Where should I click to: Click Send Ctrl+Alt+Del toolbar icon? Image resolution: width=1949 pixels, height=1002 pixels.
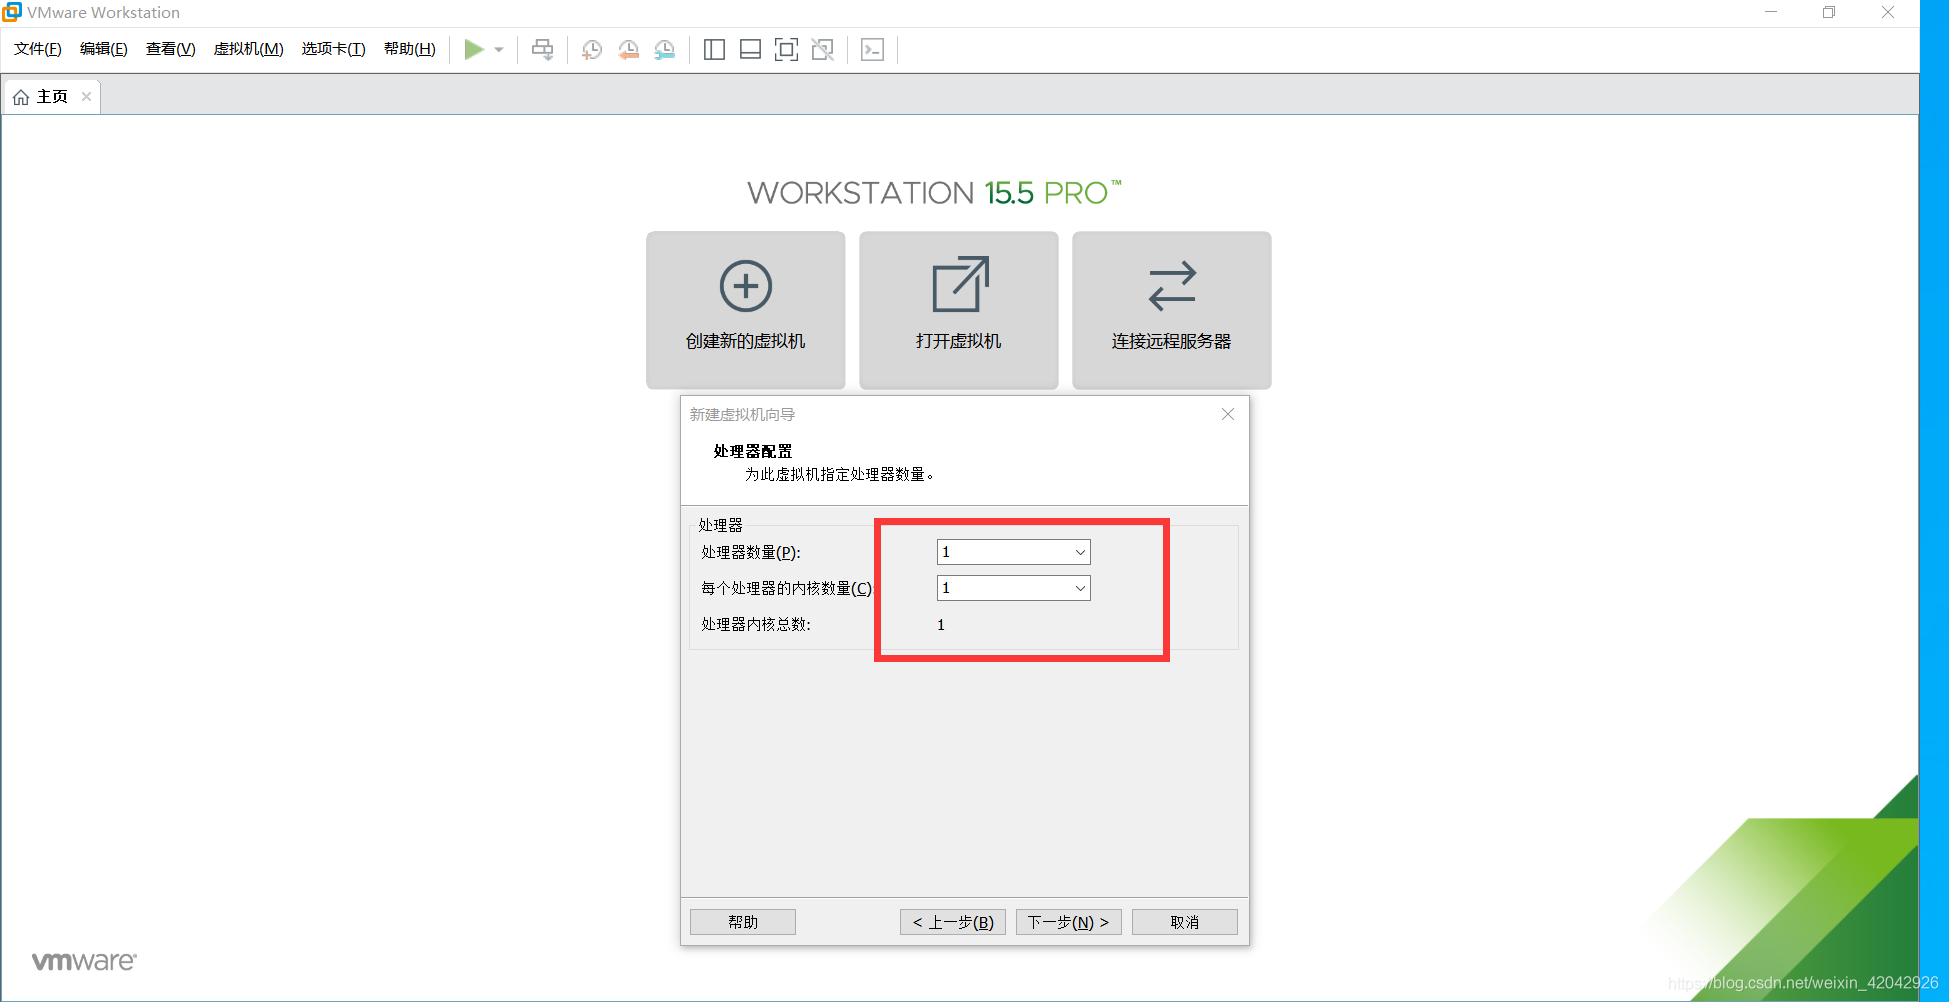542,49
